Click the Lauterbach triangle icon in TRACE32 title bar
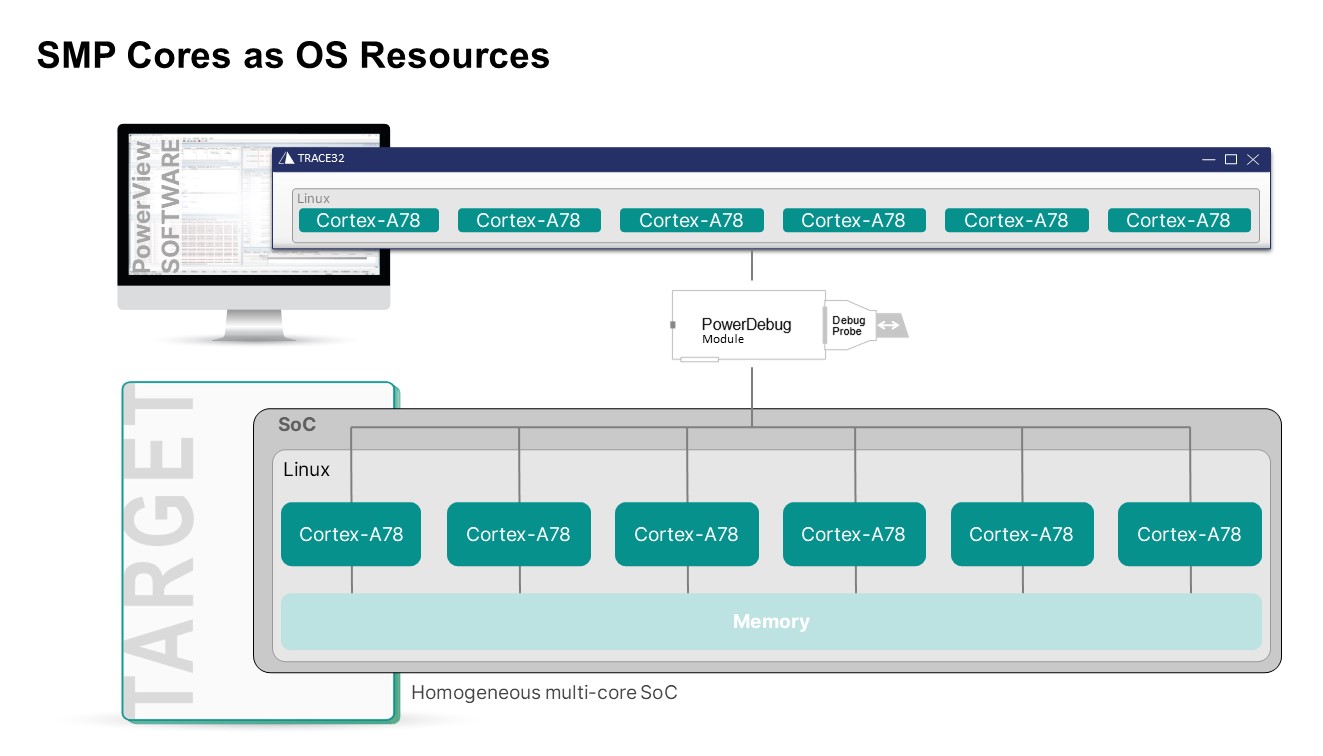 (285, 158)
